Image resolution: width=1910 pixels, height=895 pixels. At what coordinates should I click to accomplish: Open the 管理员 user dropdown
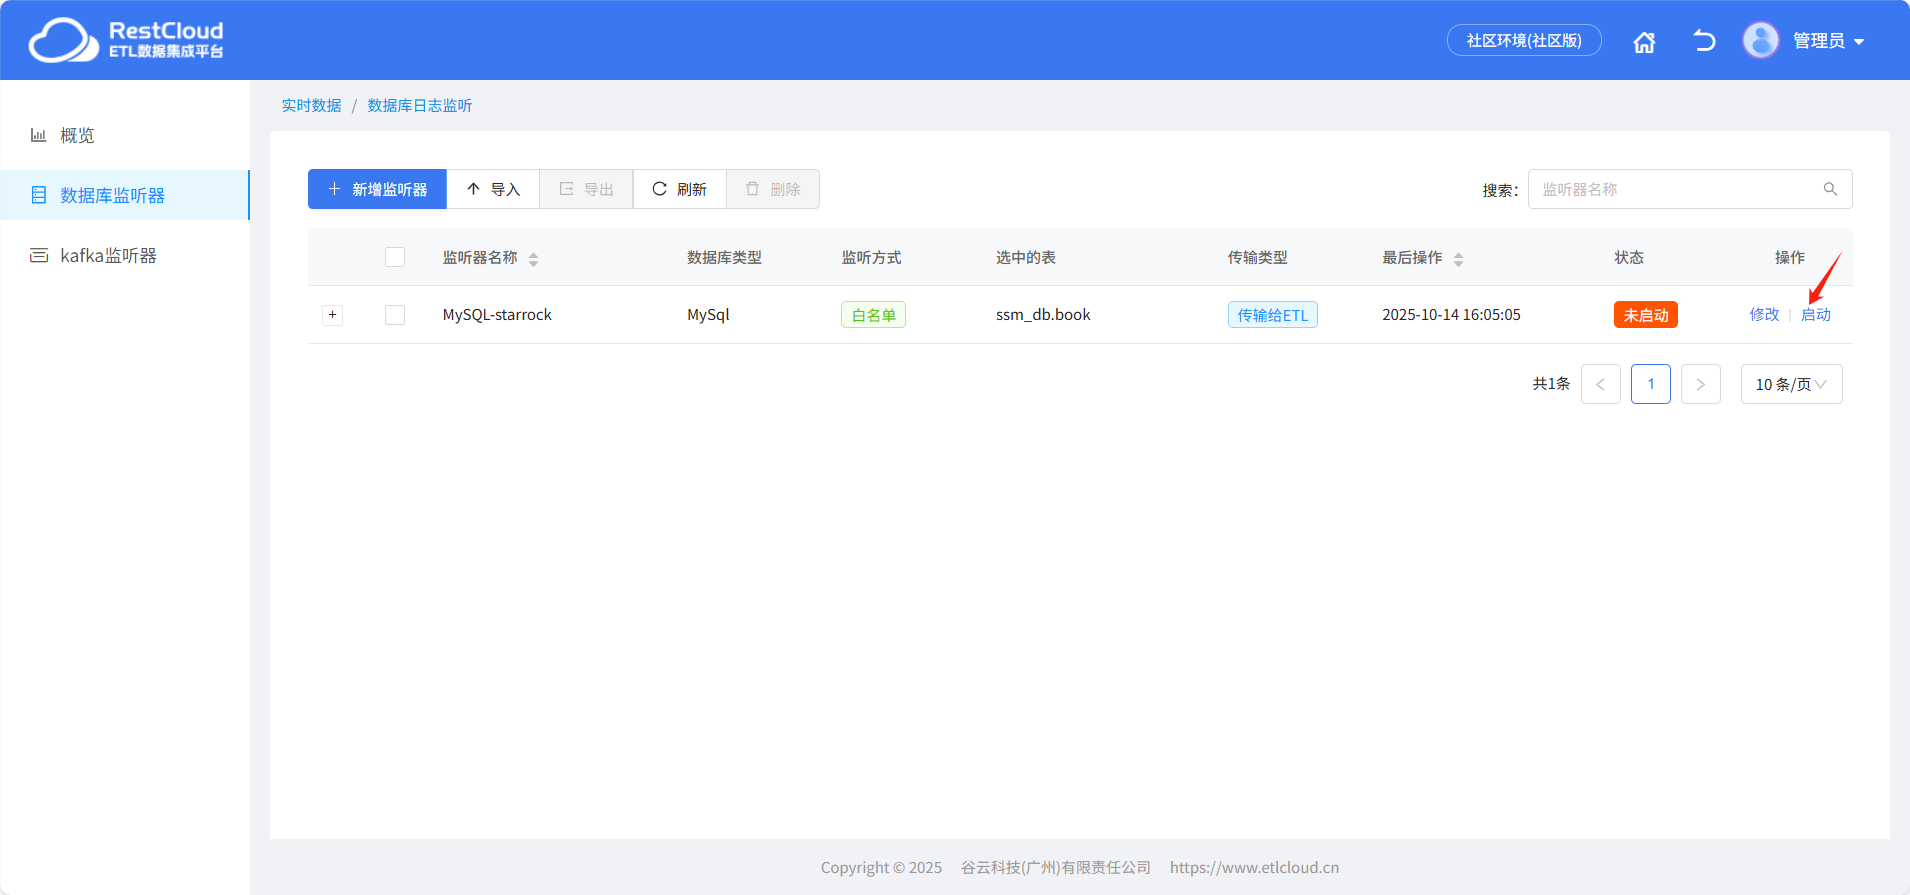(1828, 41)
